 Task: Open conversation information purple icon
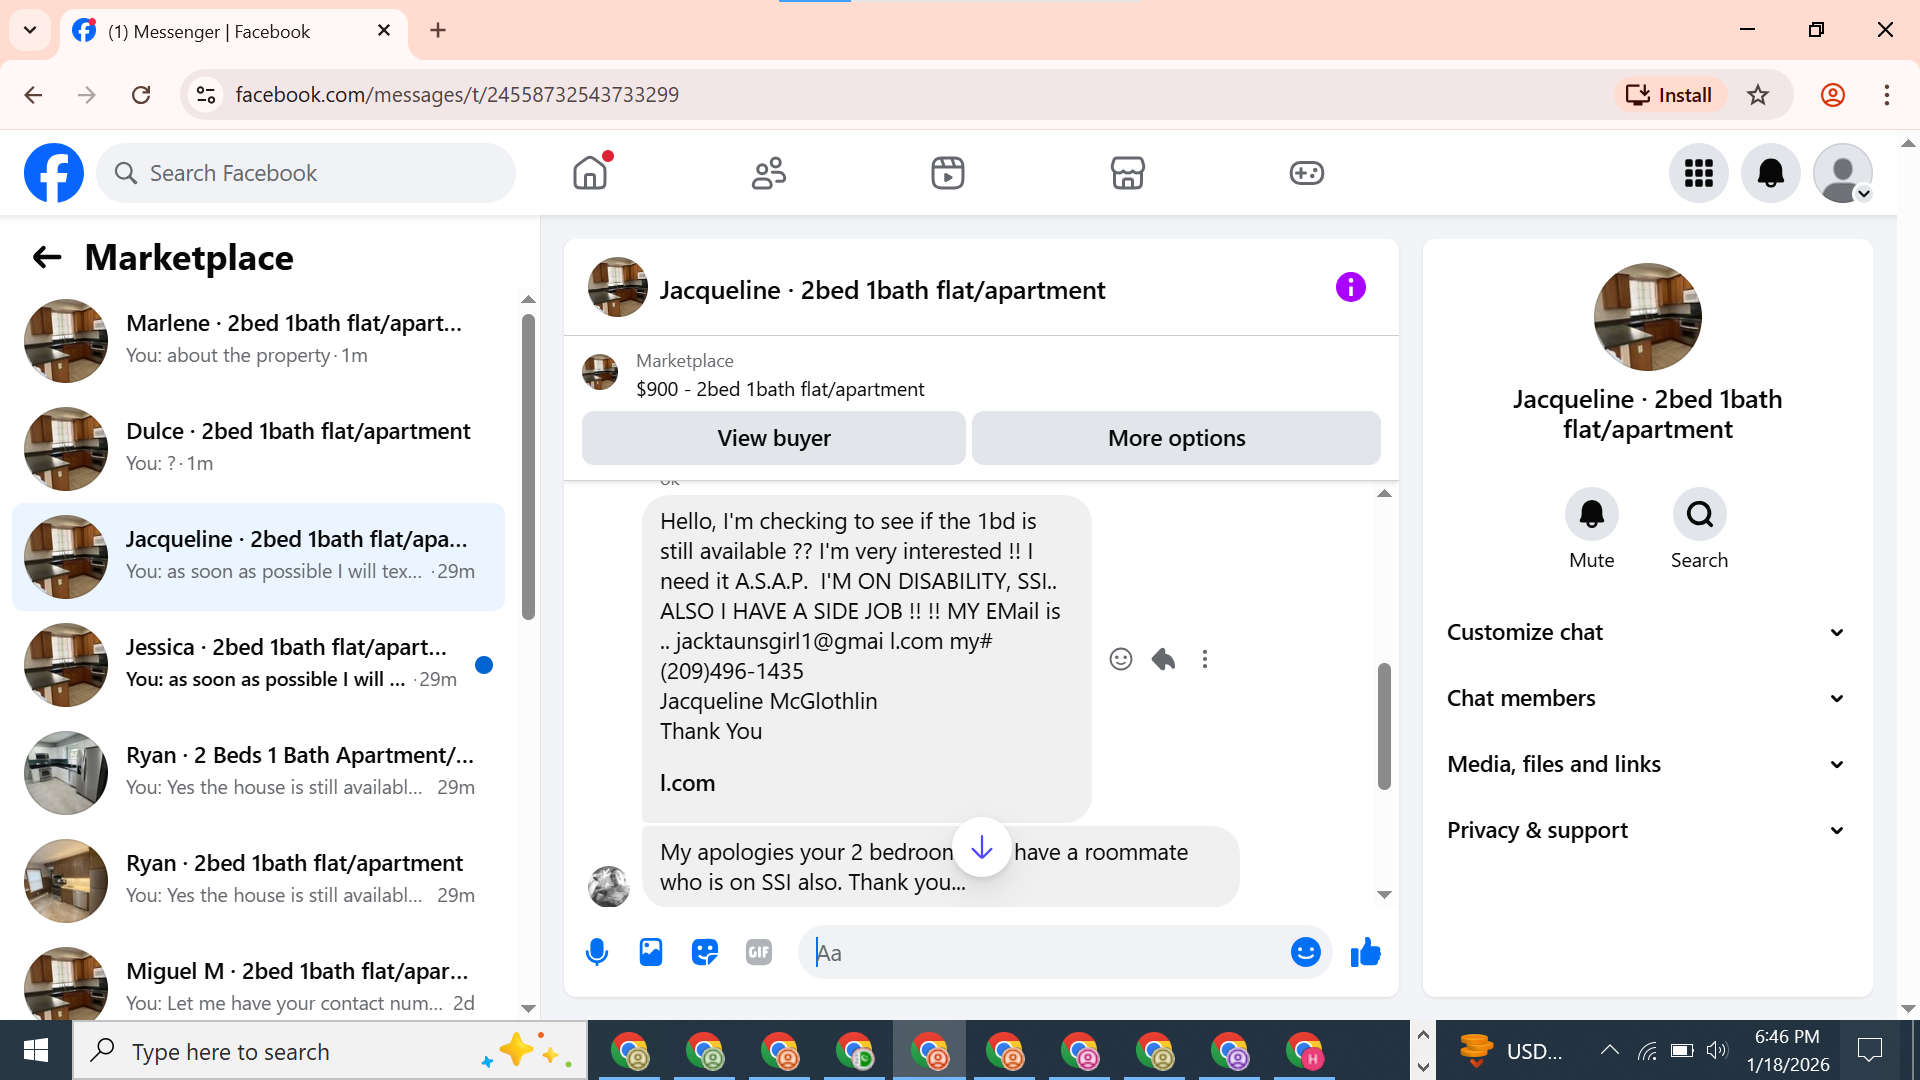[x=1350, y=288]
